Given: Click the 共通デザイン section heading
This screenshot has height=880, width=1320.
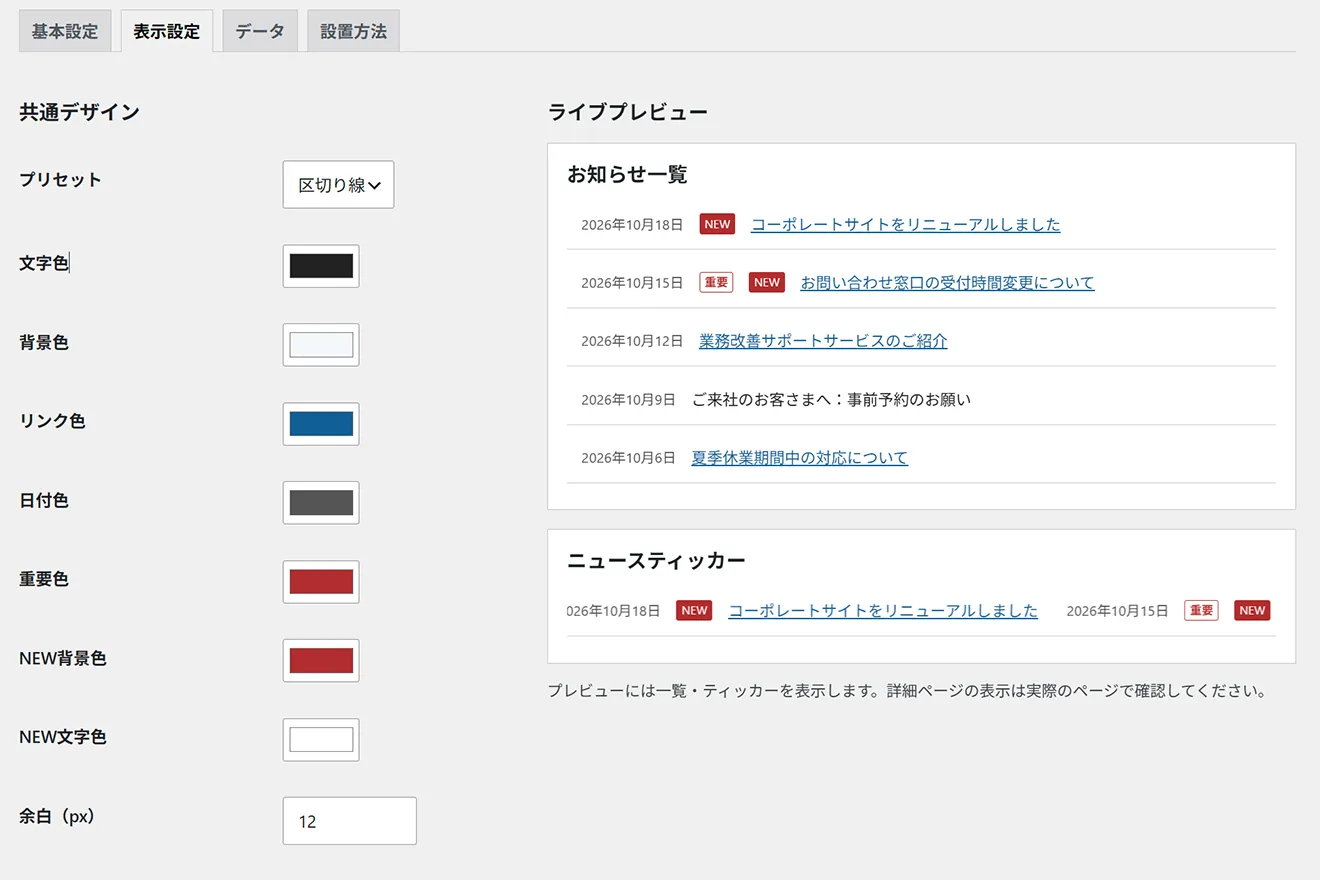Looking at the screenshot, I should (x=79, y=112).
